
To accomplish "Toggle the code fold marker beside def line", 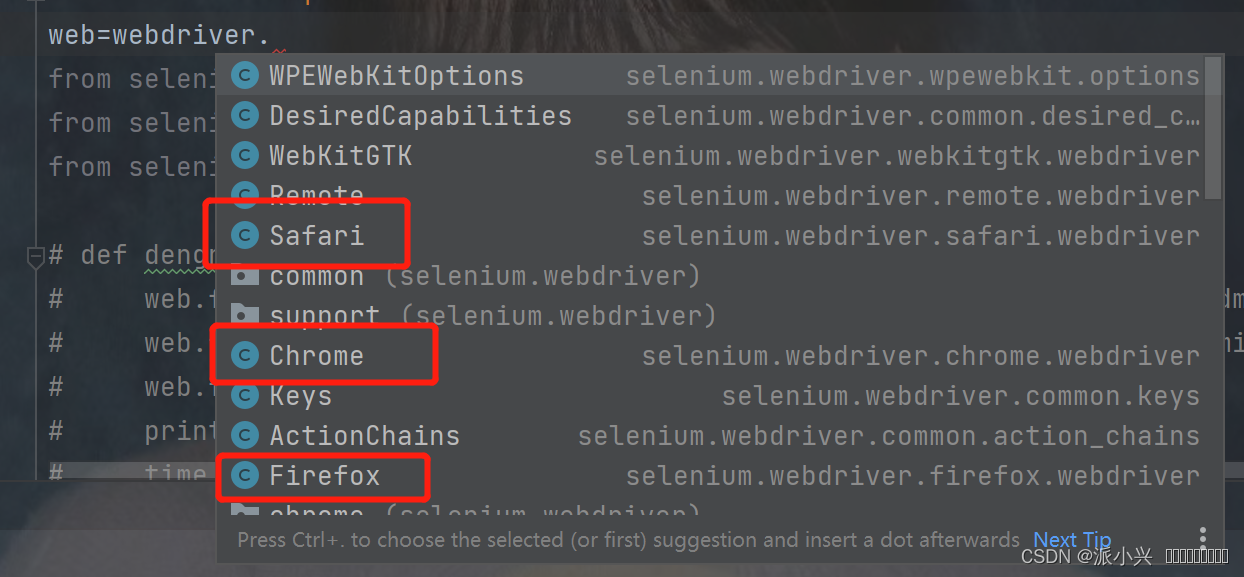I will pos(36,256).
